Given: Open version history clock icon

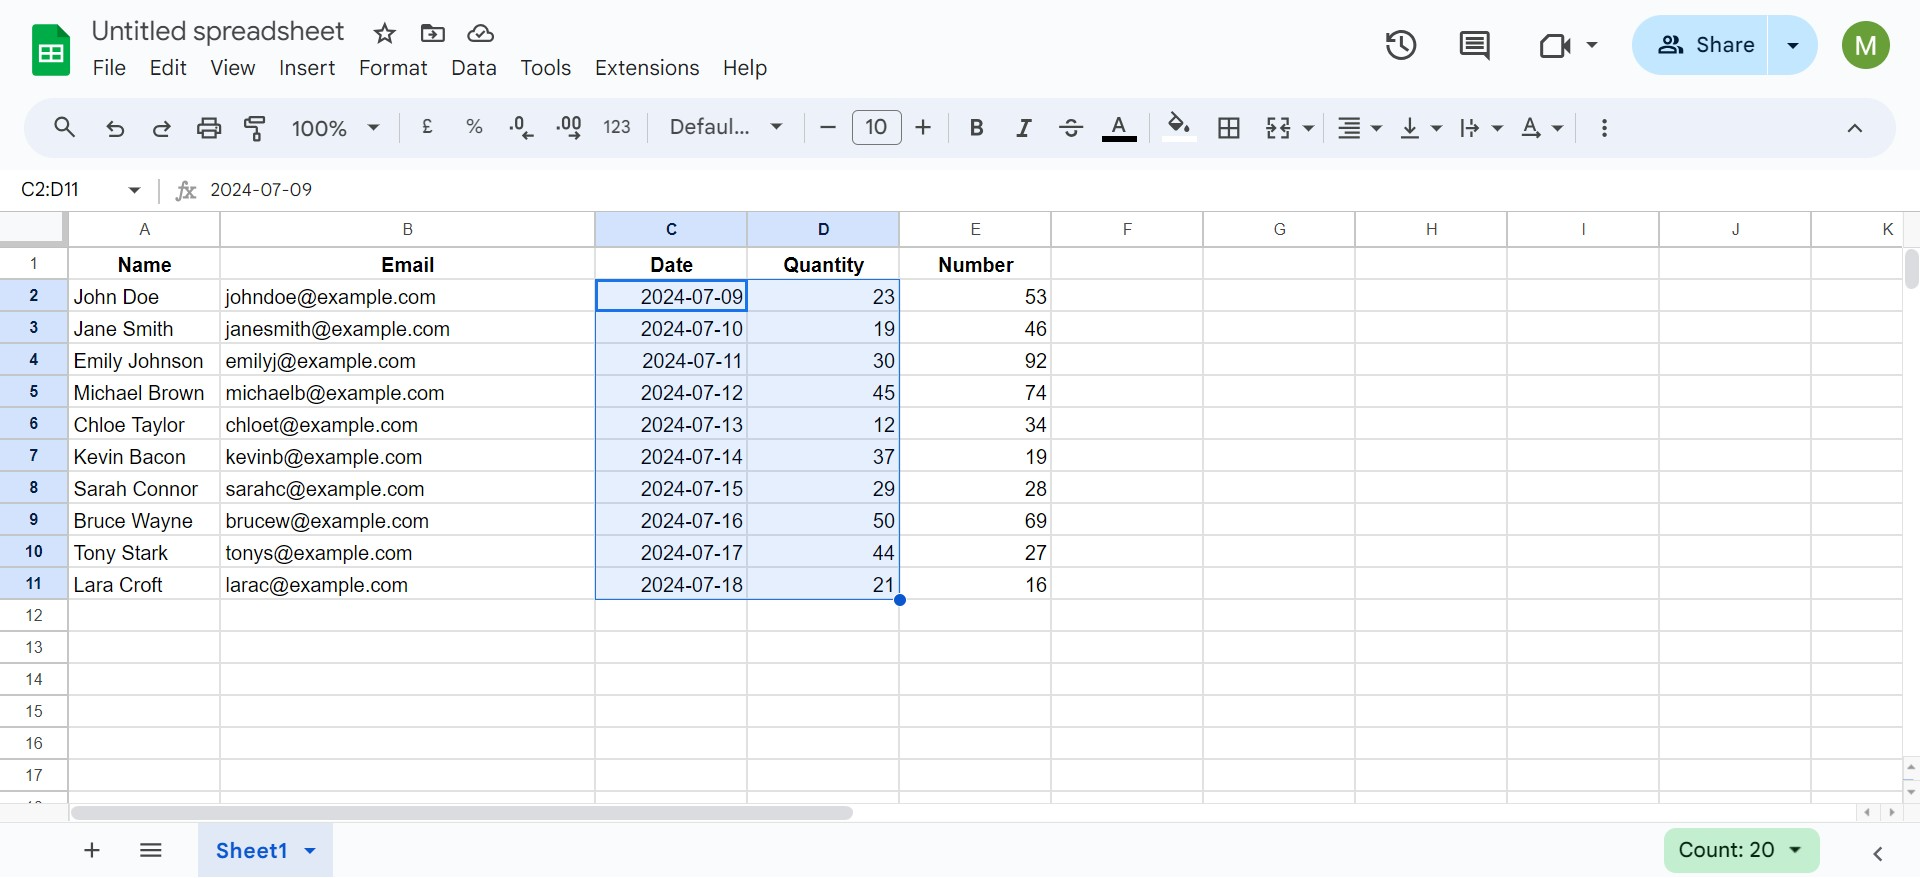Looking at the screenshot, I should (1401, 45).
